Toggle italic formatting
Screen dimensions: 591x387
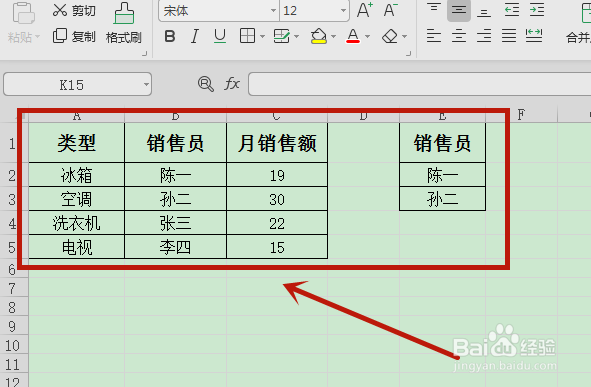coord(194,37)
